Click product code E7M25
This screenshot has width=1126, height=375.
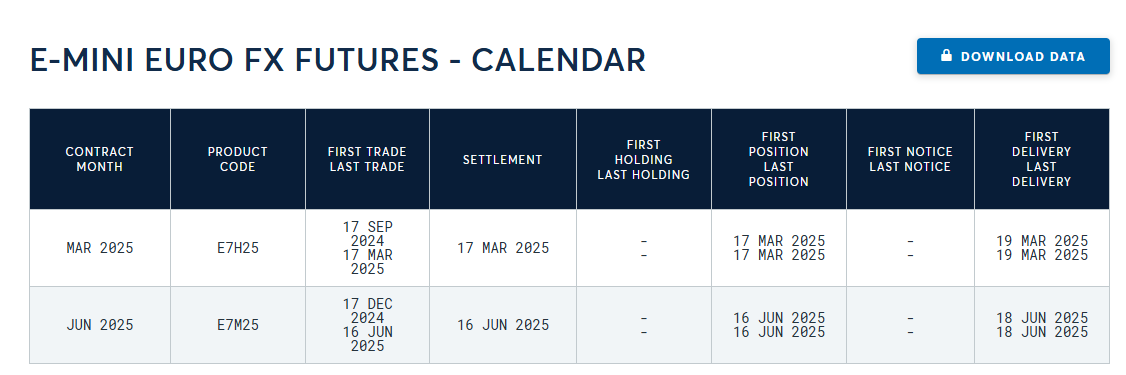point(238,325)
